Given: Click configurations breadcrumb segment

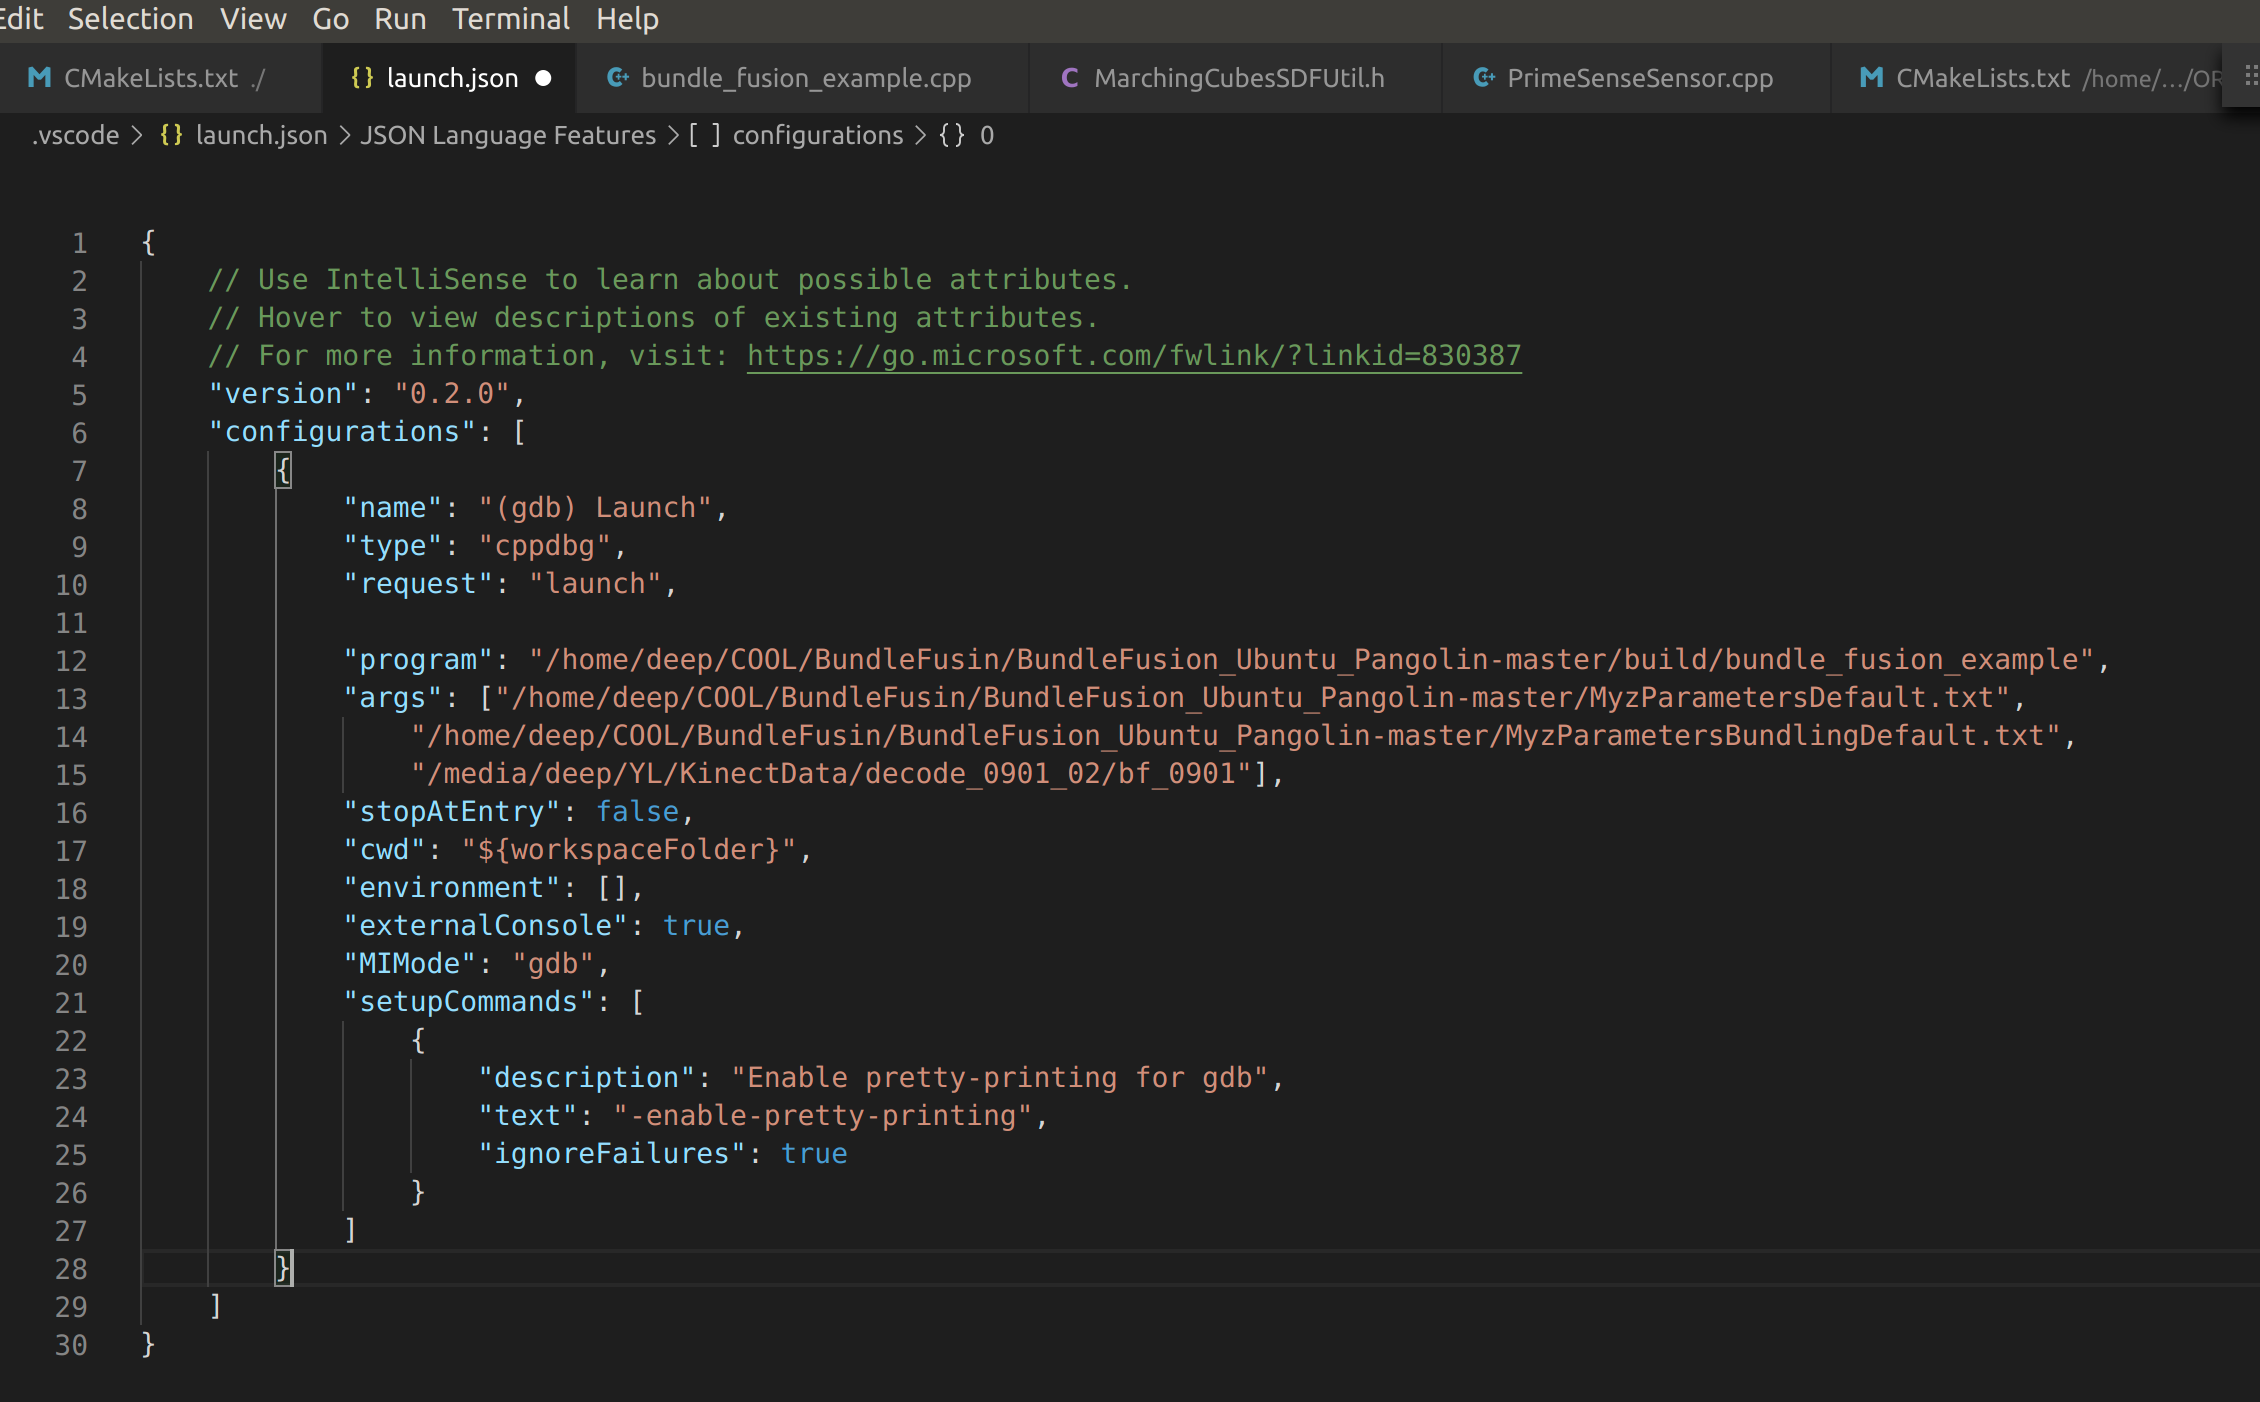Looking at the screenshot, I should click(x=817, y=135).
